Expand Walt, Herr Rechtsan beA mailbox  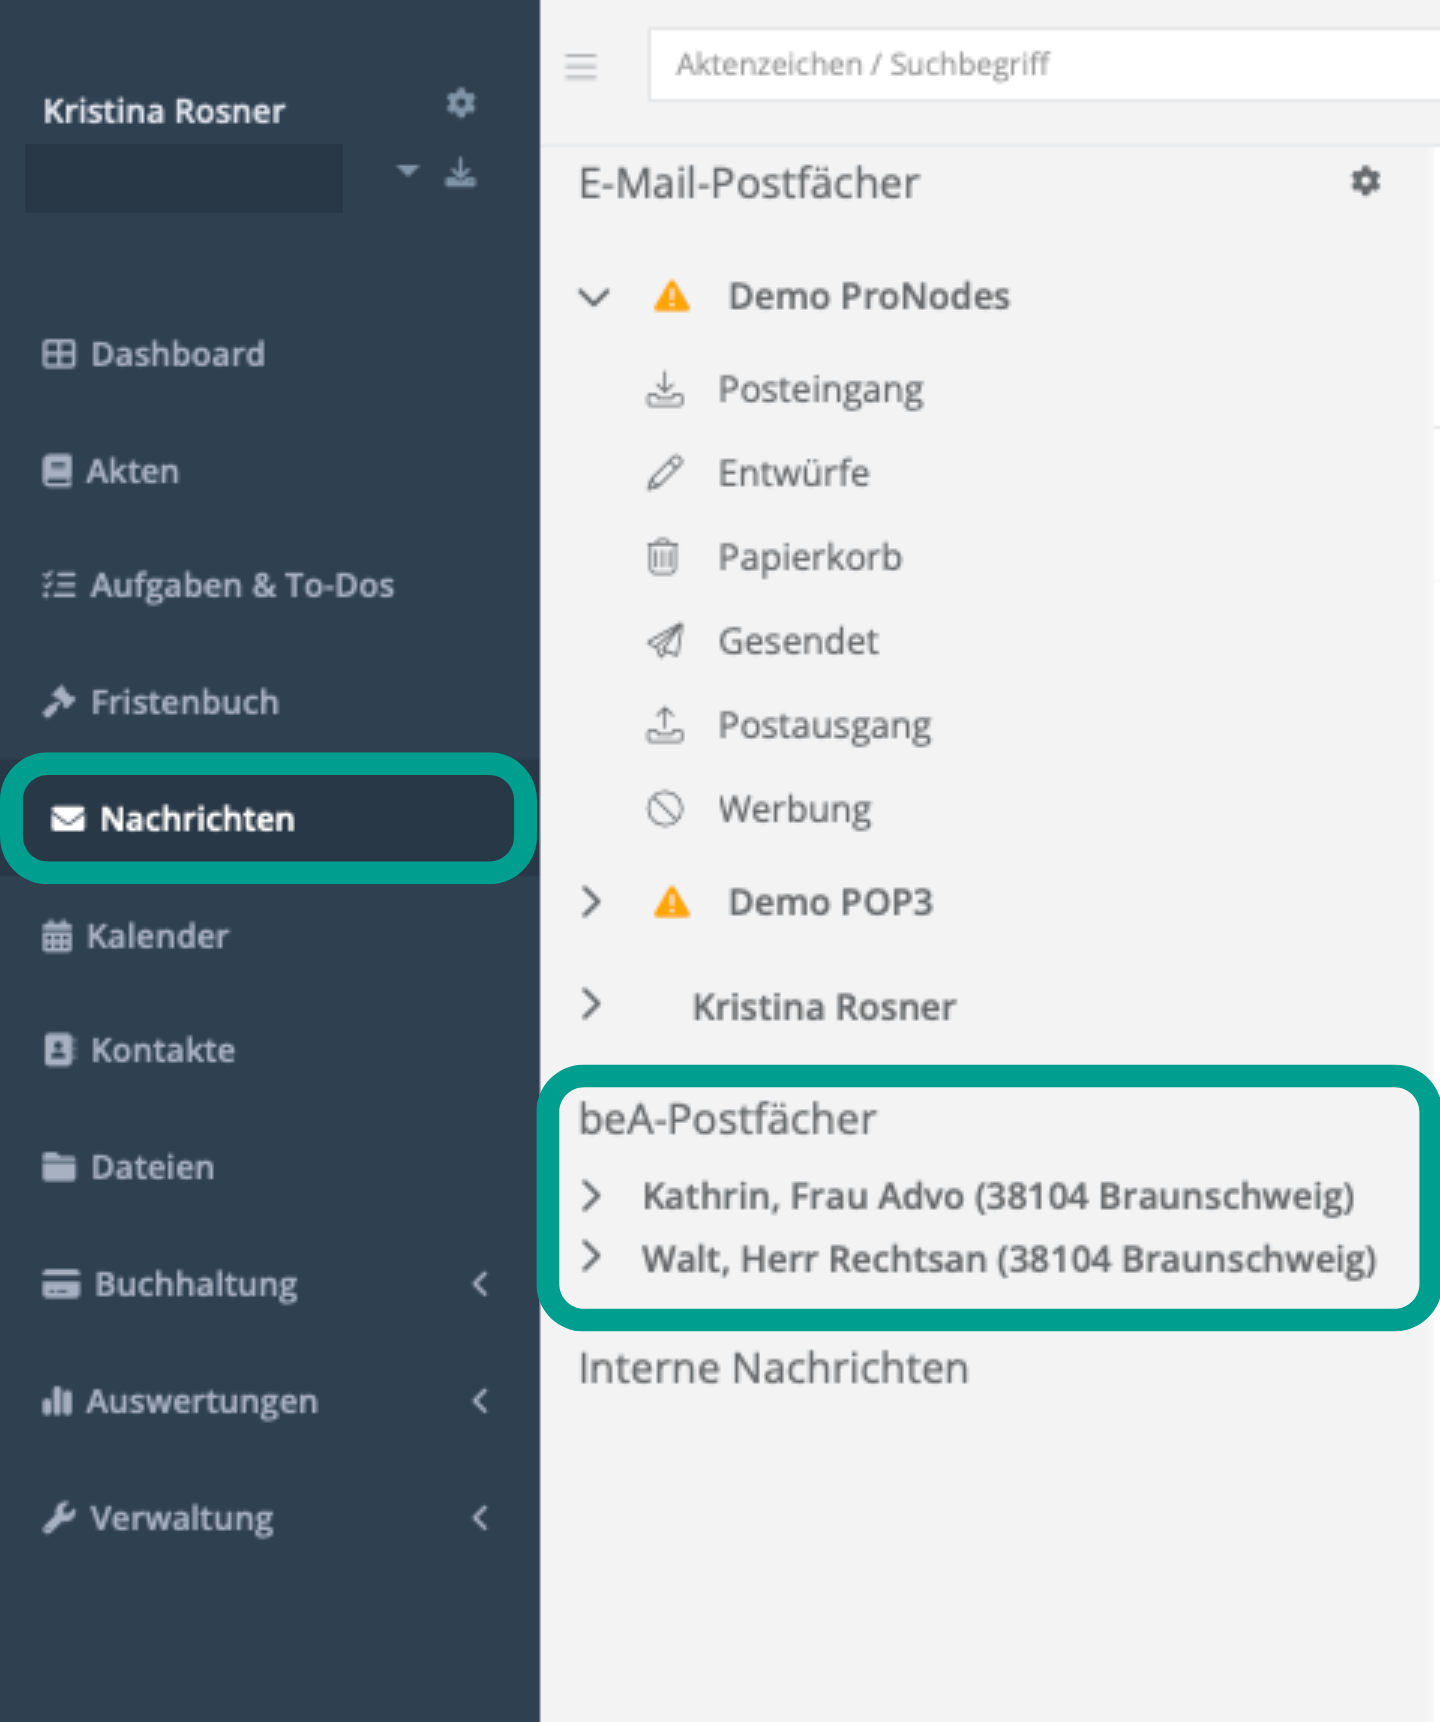(x=592, y=1257)
